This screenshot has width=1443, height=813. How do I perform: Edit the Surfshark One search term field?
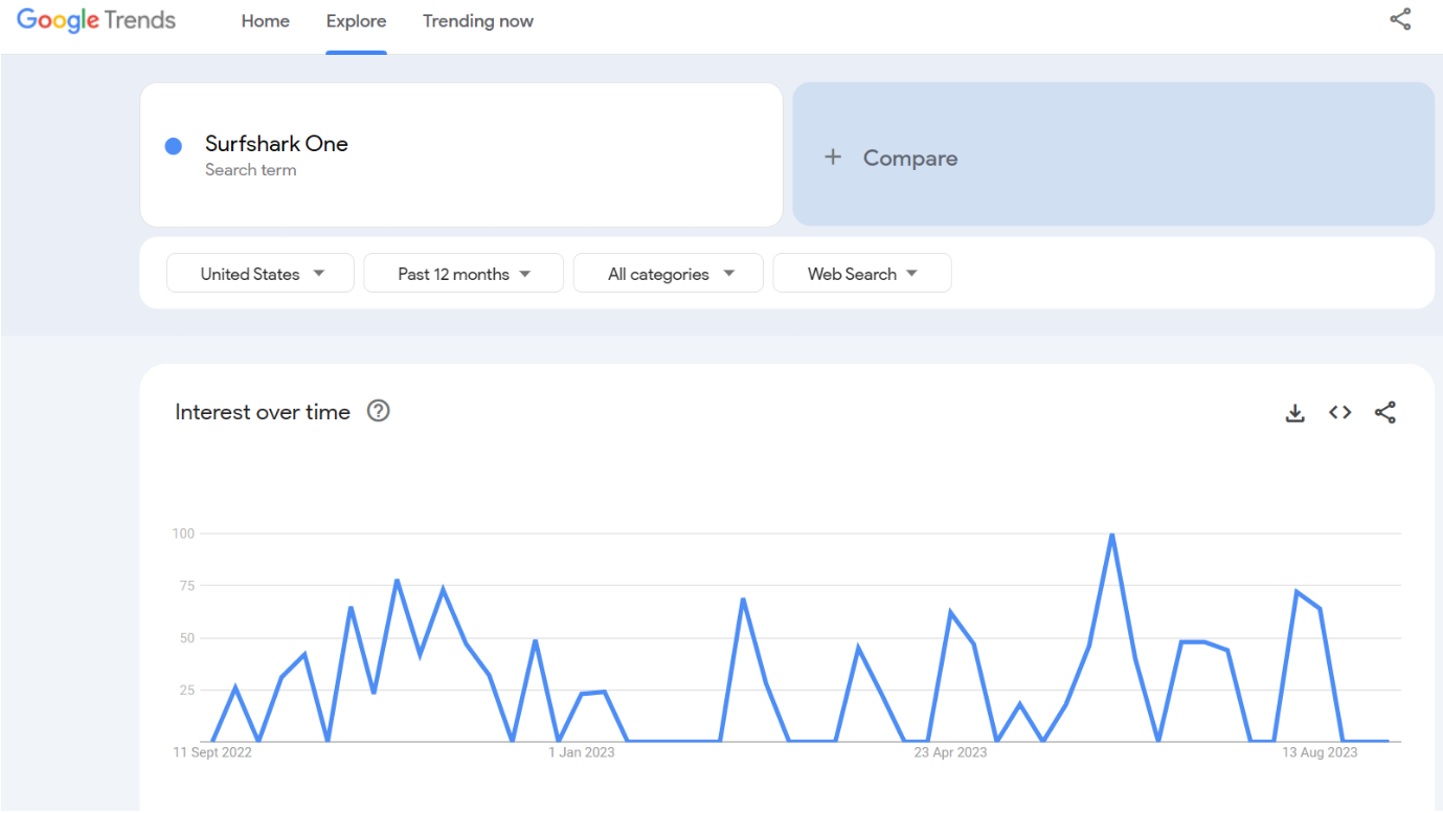461,155
